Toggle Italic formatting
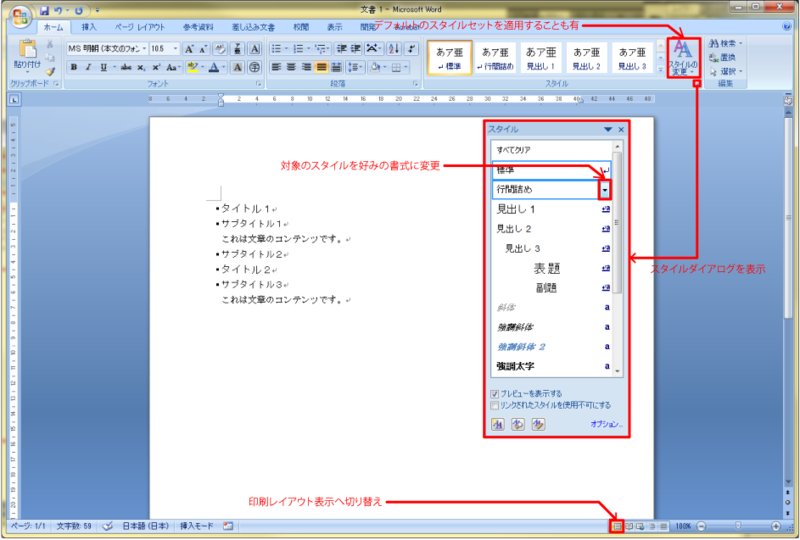This screenshot has height=540, width=800. pos(88,67)
